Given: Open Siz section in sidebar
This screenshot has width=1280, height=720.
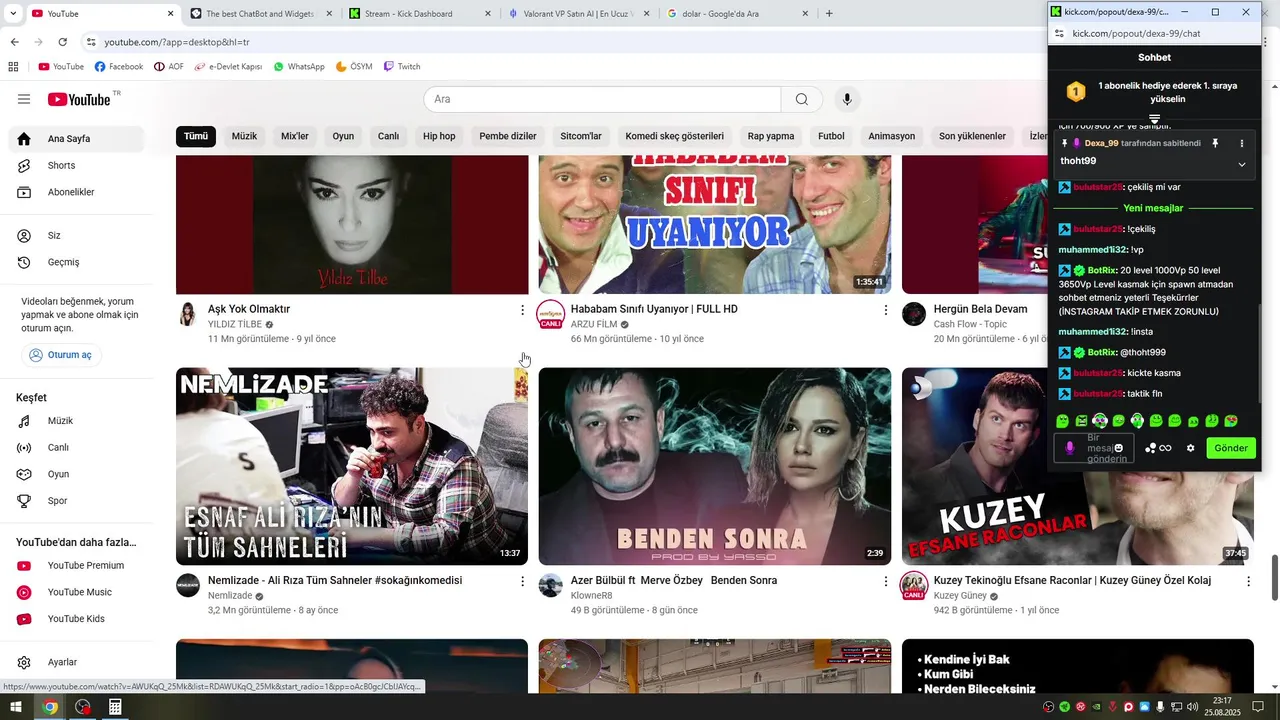Looking at the screenshot, I should coord(76,235).
